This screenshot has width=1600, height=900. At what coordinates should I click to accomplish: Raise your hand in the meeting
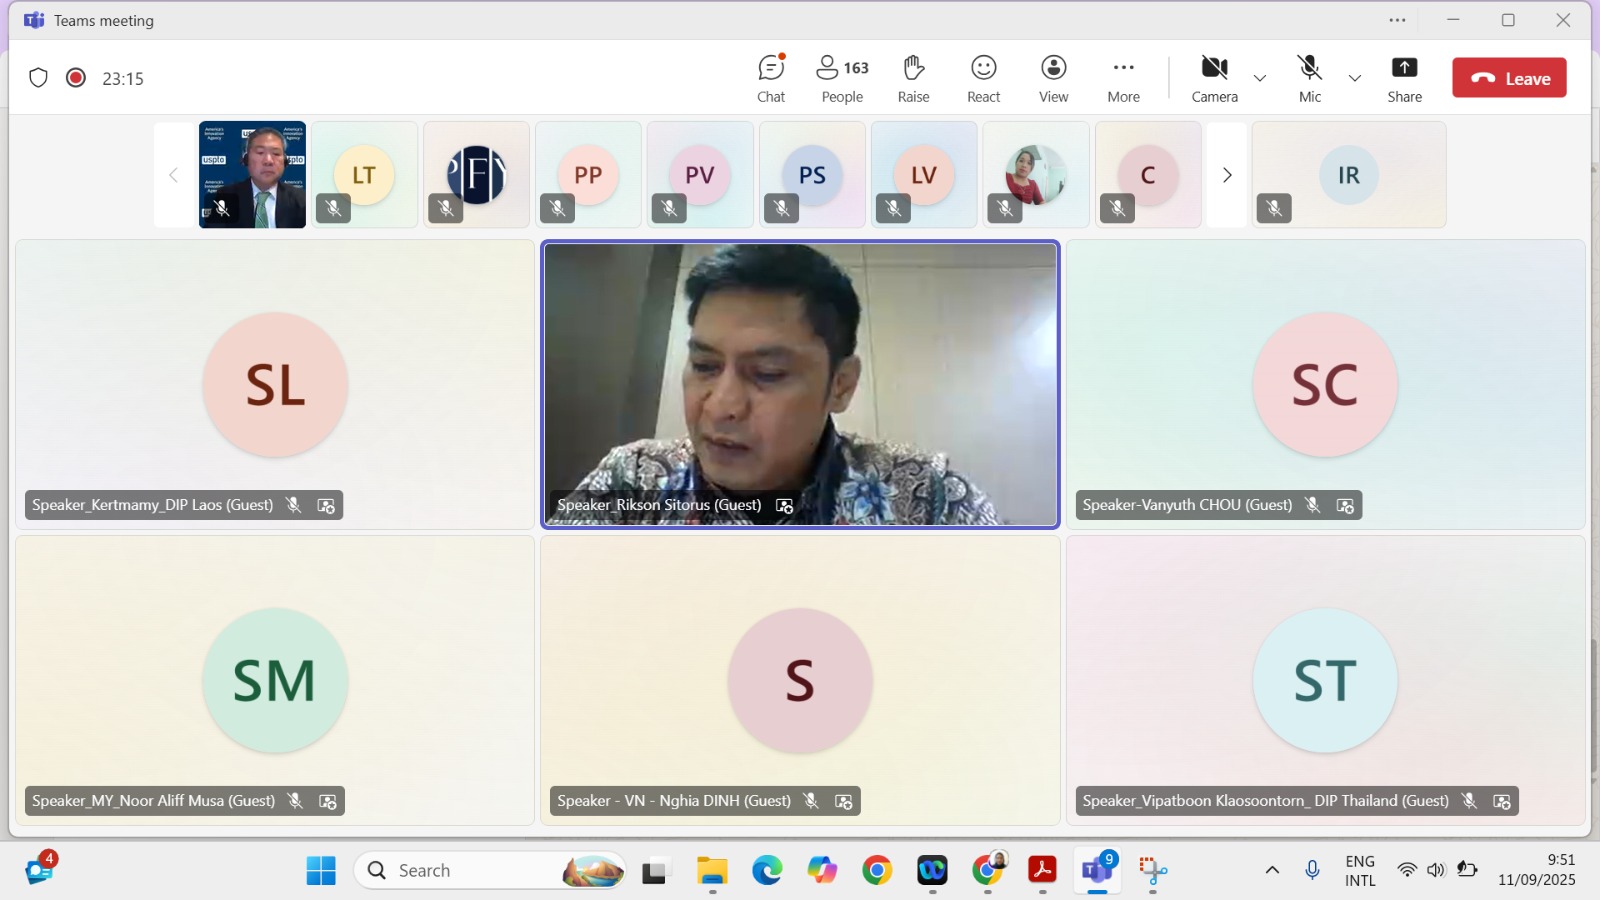[913, 79]
